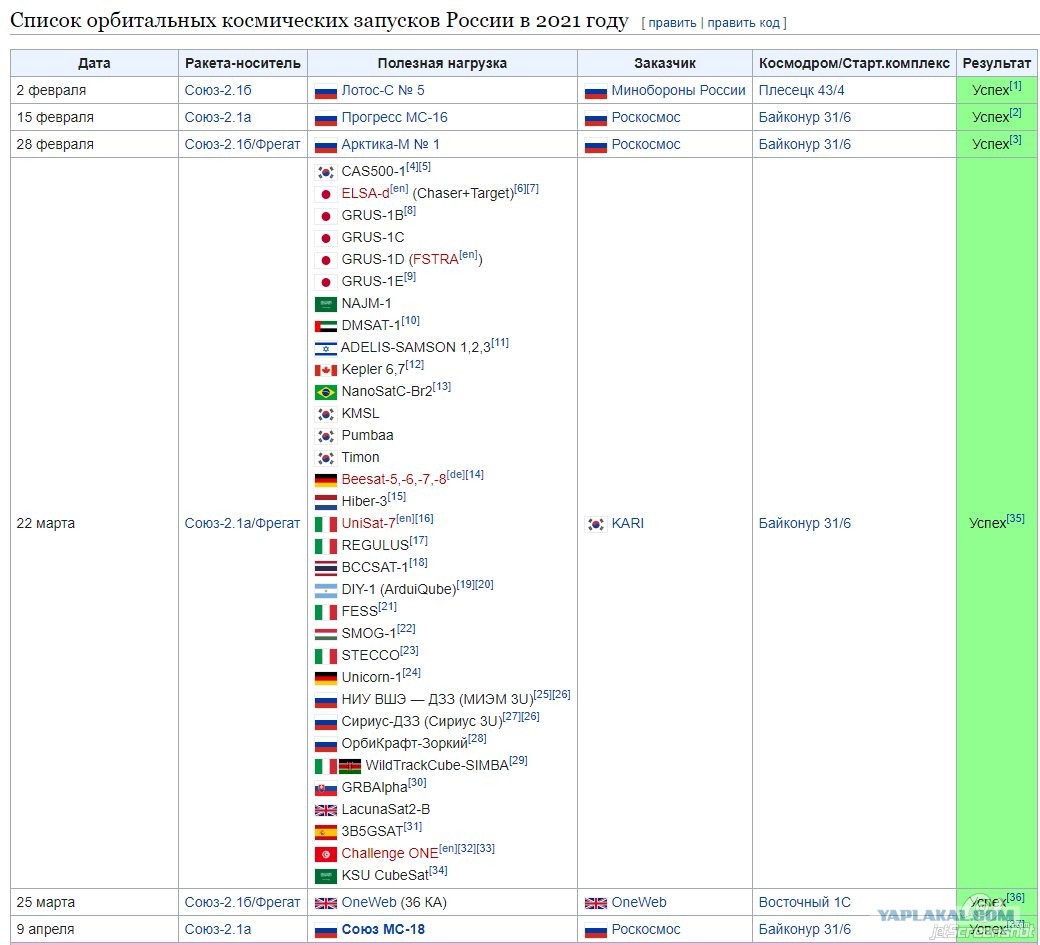Click the South Korea flag next to KARI
Image resolution: width=1040 pixels, height=945 pixels.
pos(596,524)
